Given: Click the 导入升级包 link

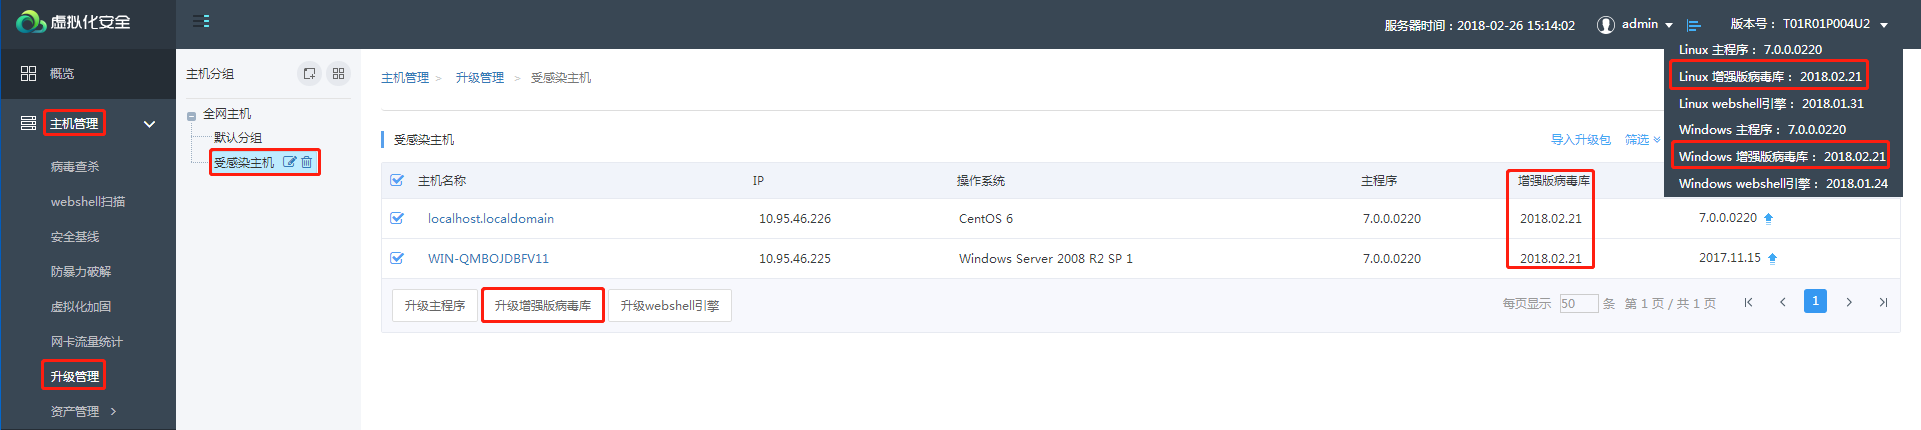Looking at the screenshot, I should [1580, 140].
